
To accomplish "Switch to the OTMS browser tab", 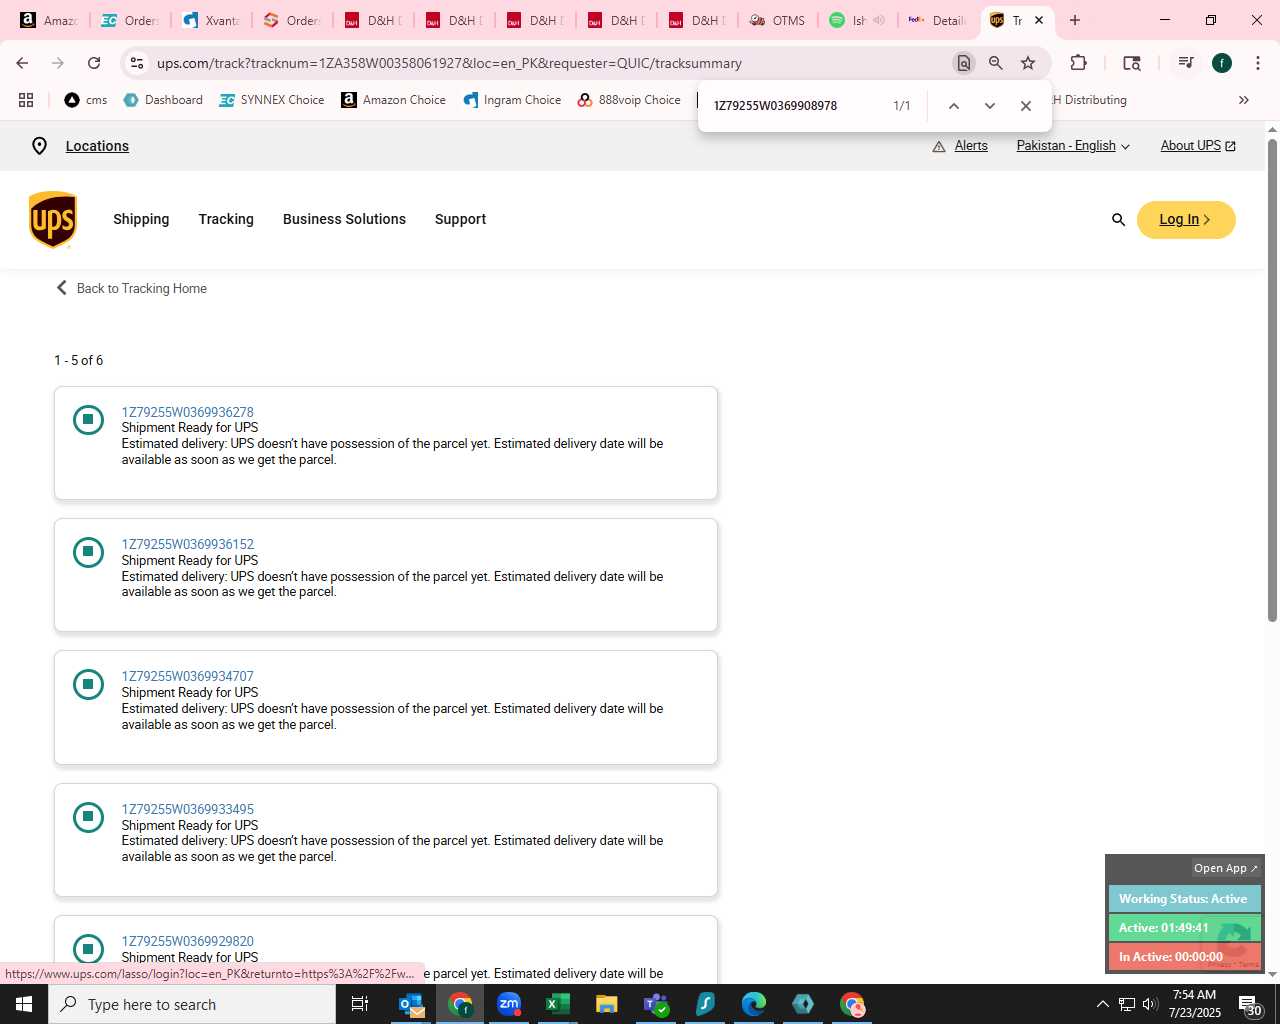I will 777,20.
